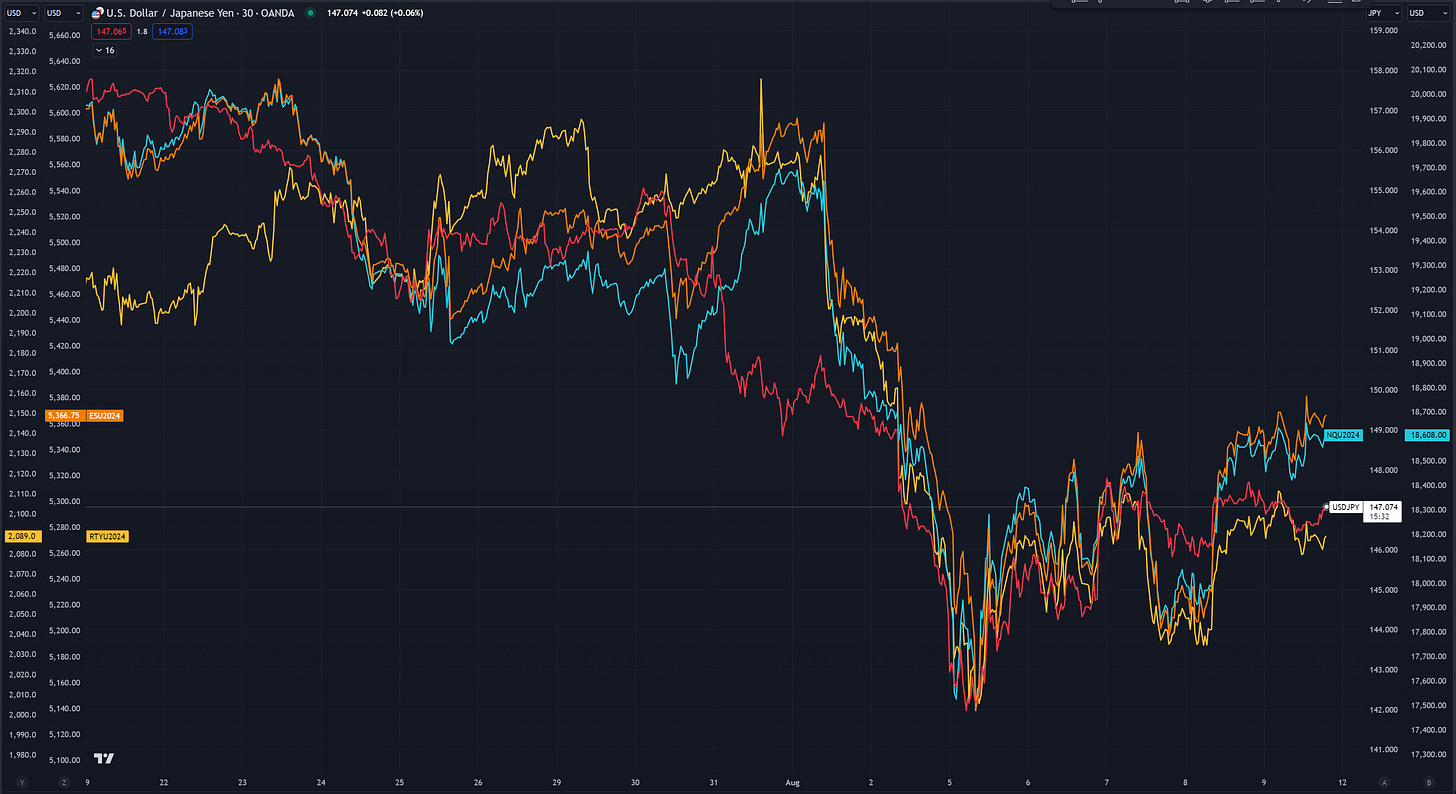
Task: Click the 147.074 countdown price tag
Action: pos(1383,512)
